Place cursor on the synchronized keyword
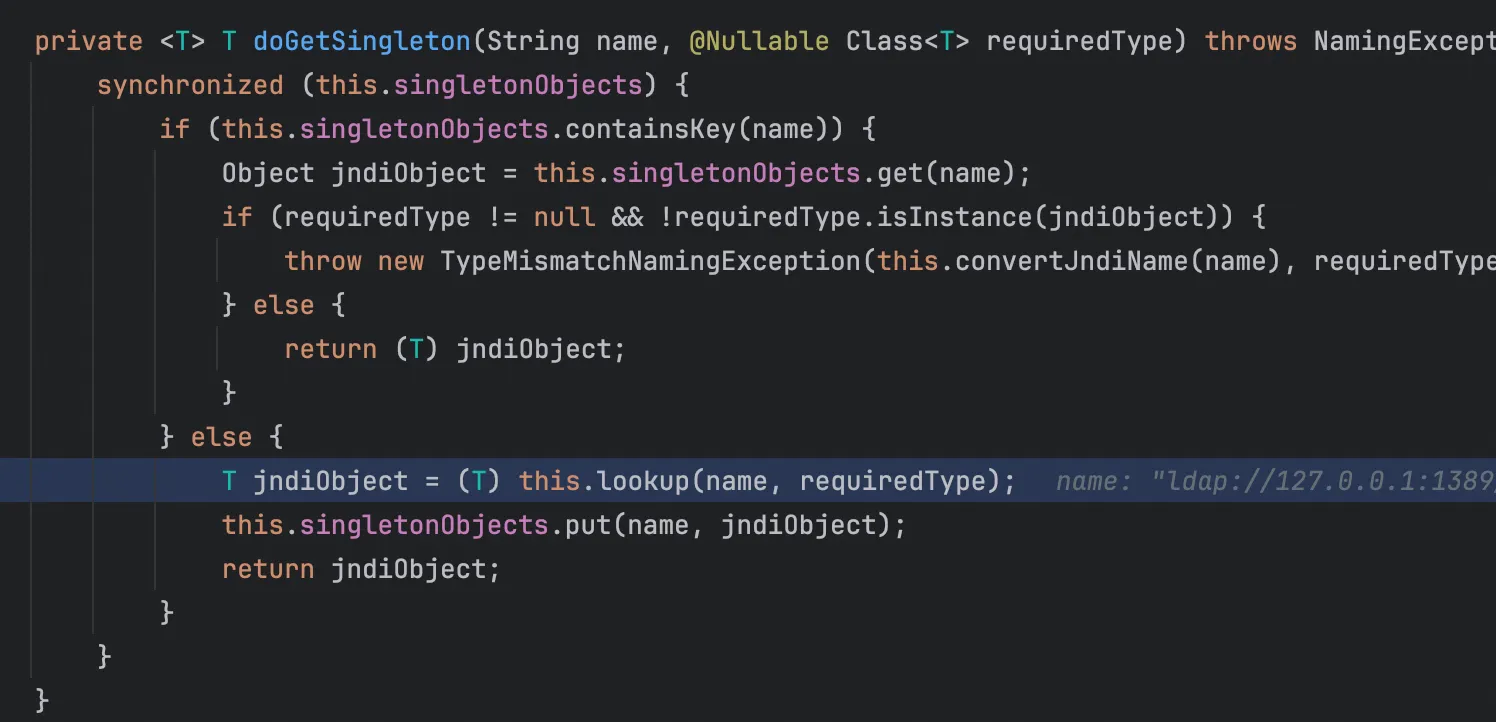Screen dimensions: 1496x722 pos(190,85)
